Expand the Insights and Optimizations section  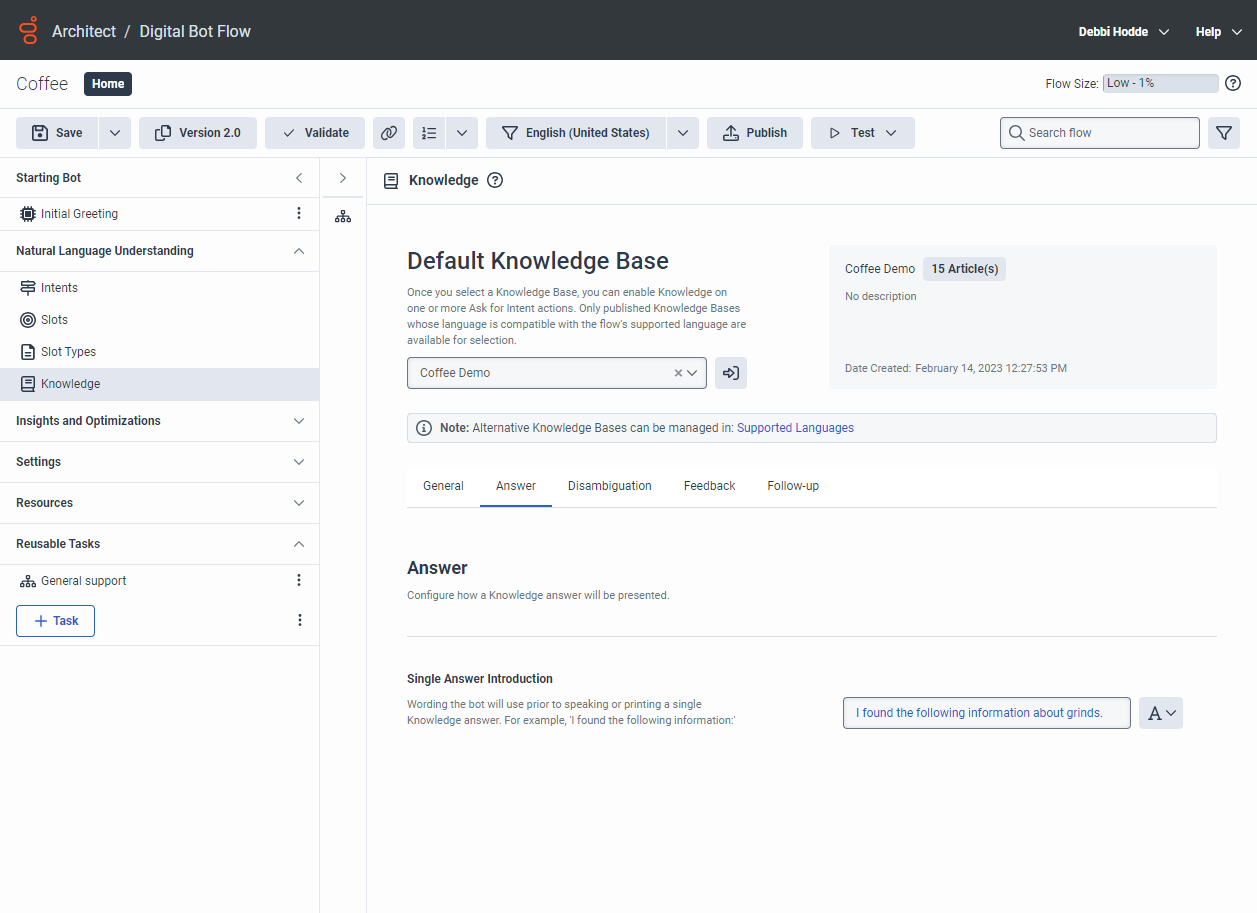(x=298, y=421)
